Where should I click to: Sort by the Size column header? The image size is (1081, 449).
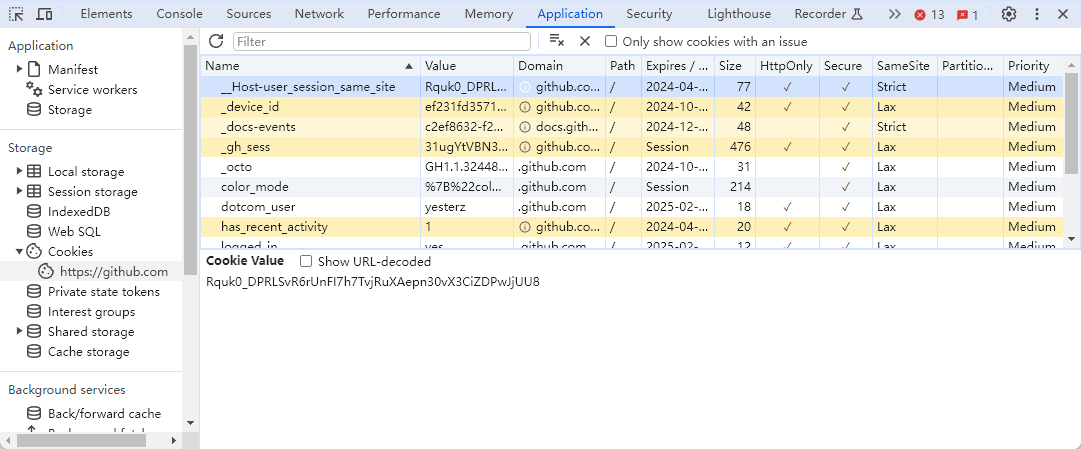tap(735, 66)
